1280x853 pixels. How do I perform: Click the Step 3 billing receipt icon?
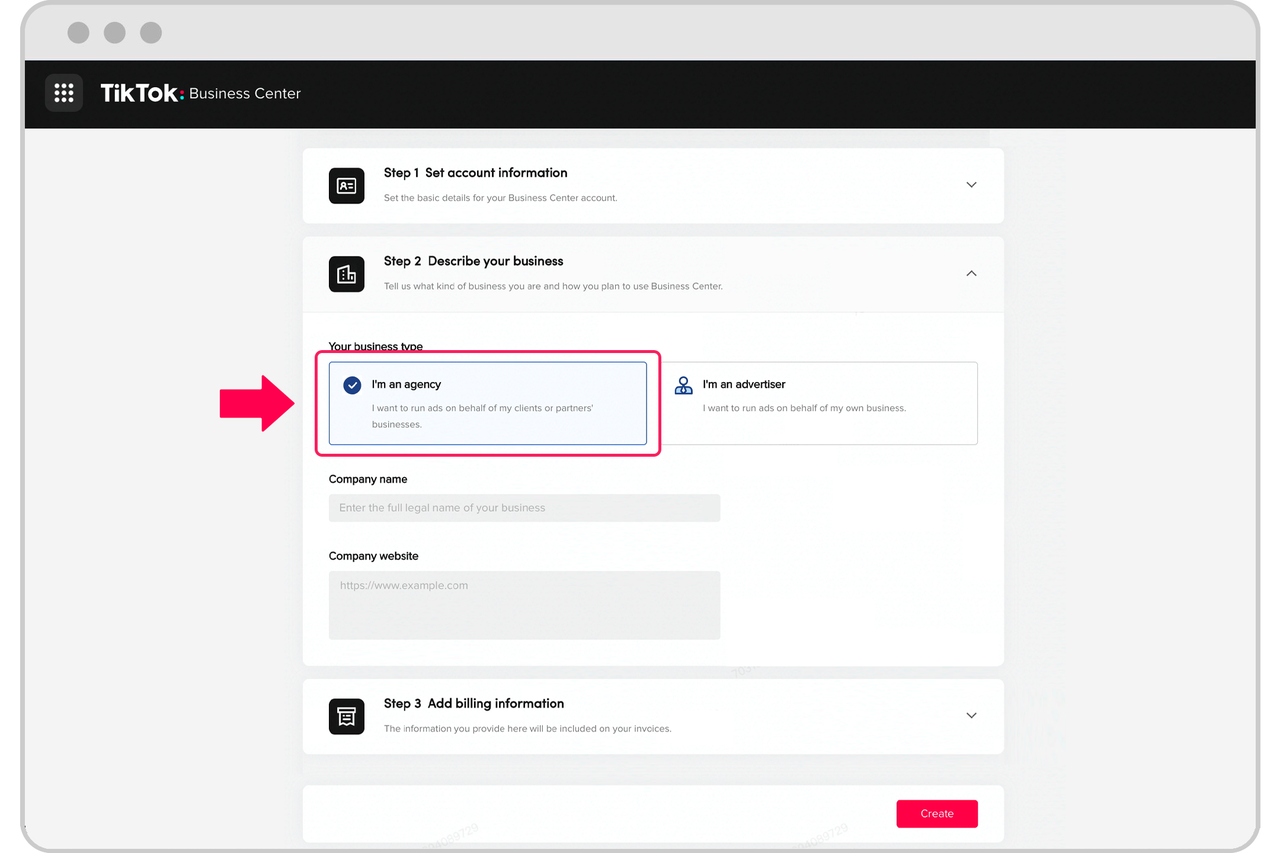tap(346, 716)
